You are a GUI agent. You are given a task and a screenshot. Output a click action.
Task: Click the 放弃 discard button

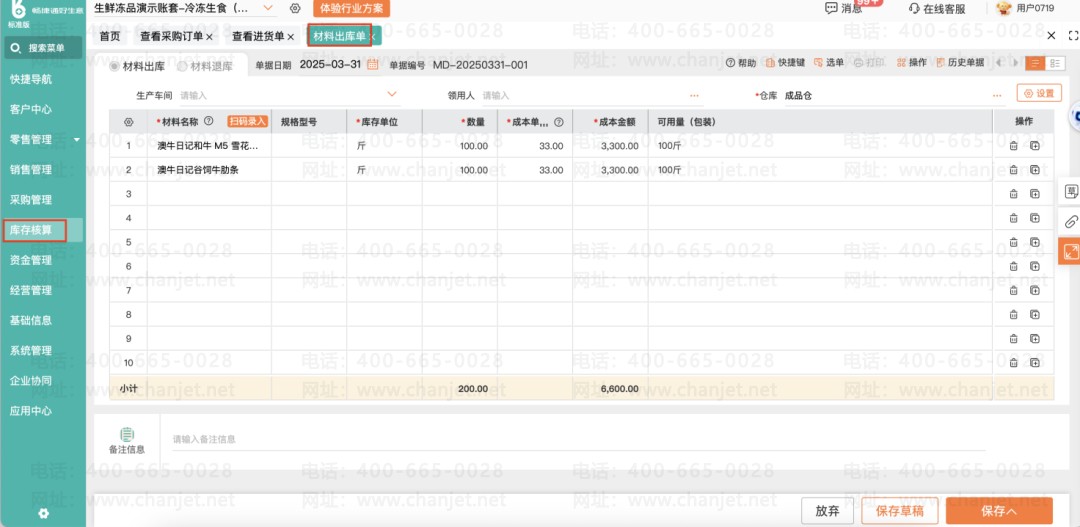(x=827, y=511)
